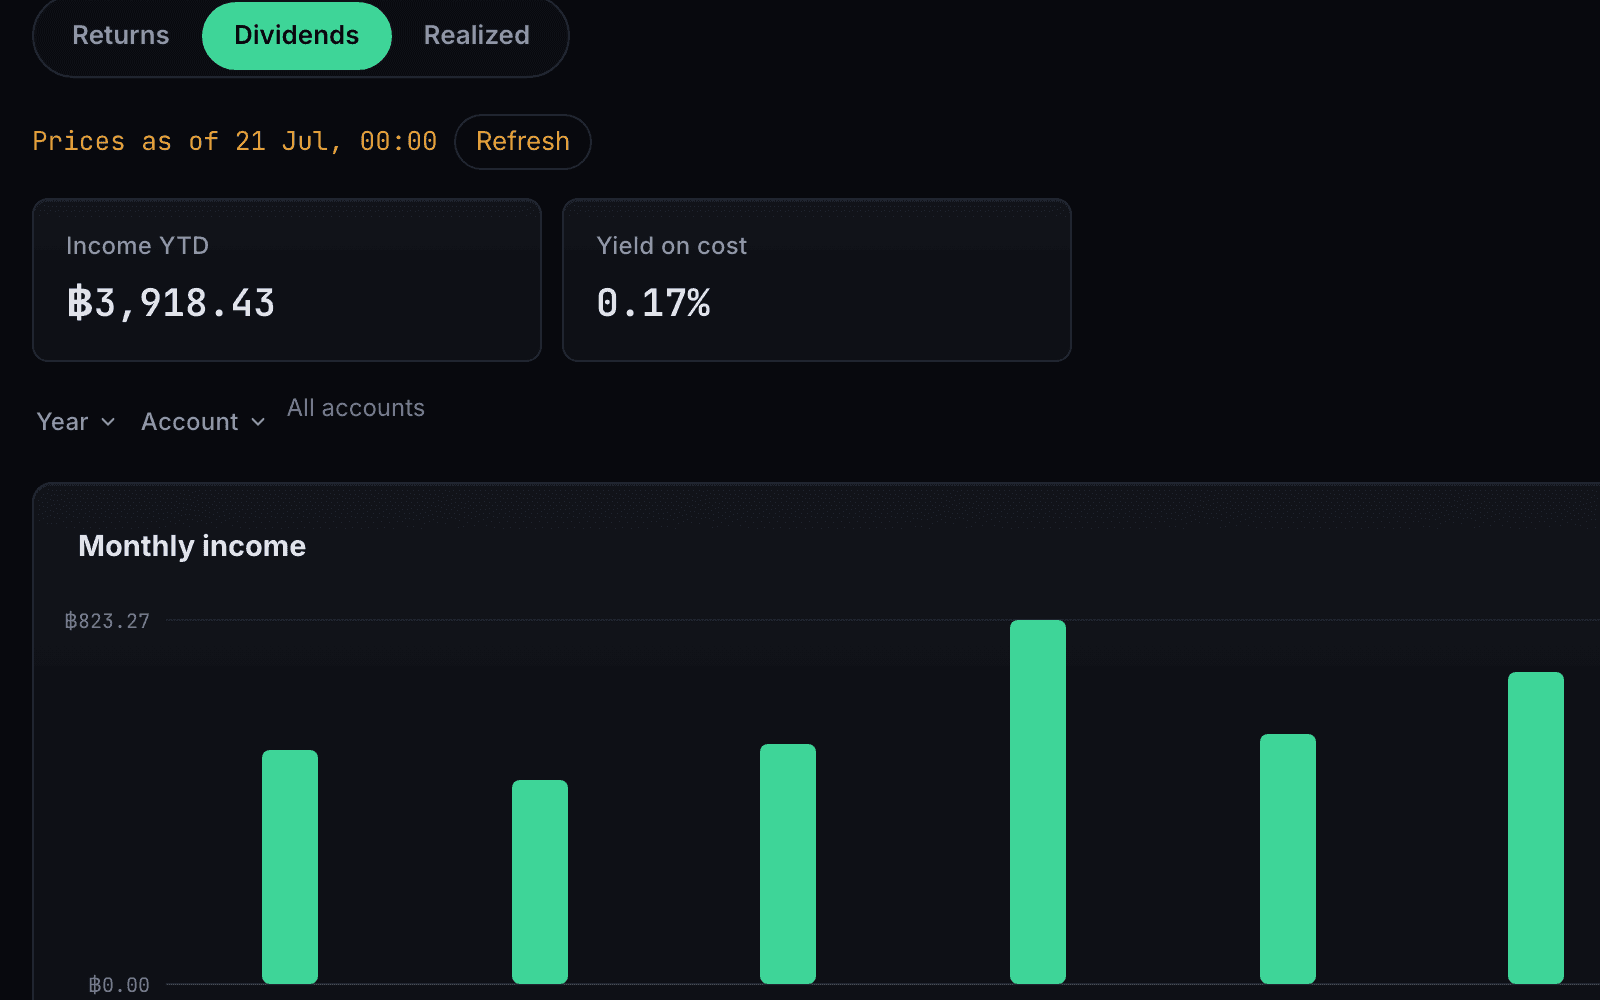The height and width of the screenshot is (1000, 1600).
Task: Click the Refresh prices button
Action: tap(523, 142)
